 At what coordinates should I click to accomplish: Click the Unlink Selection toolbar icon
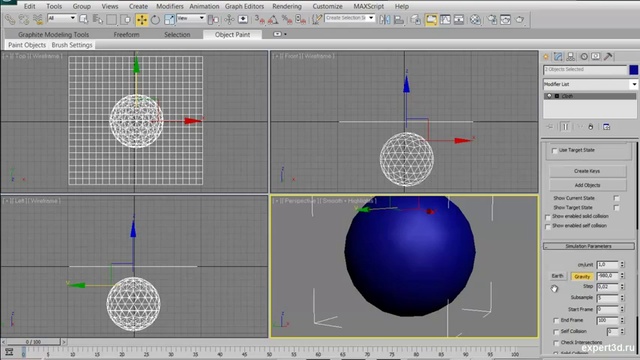24,19
